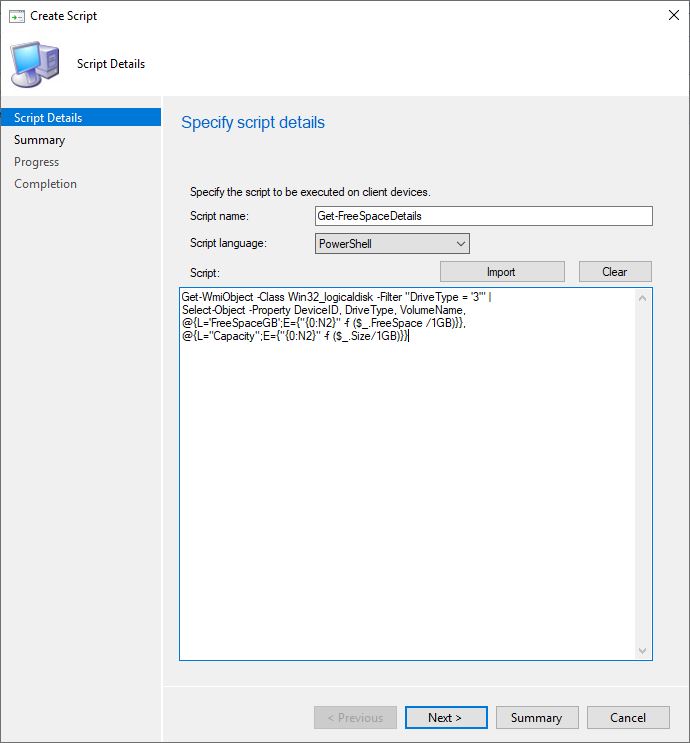Click the computer icon in the header
This screenshot has width=690, height=743.
pyautogui.click(x=33, y=64)
